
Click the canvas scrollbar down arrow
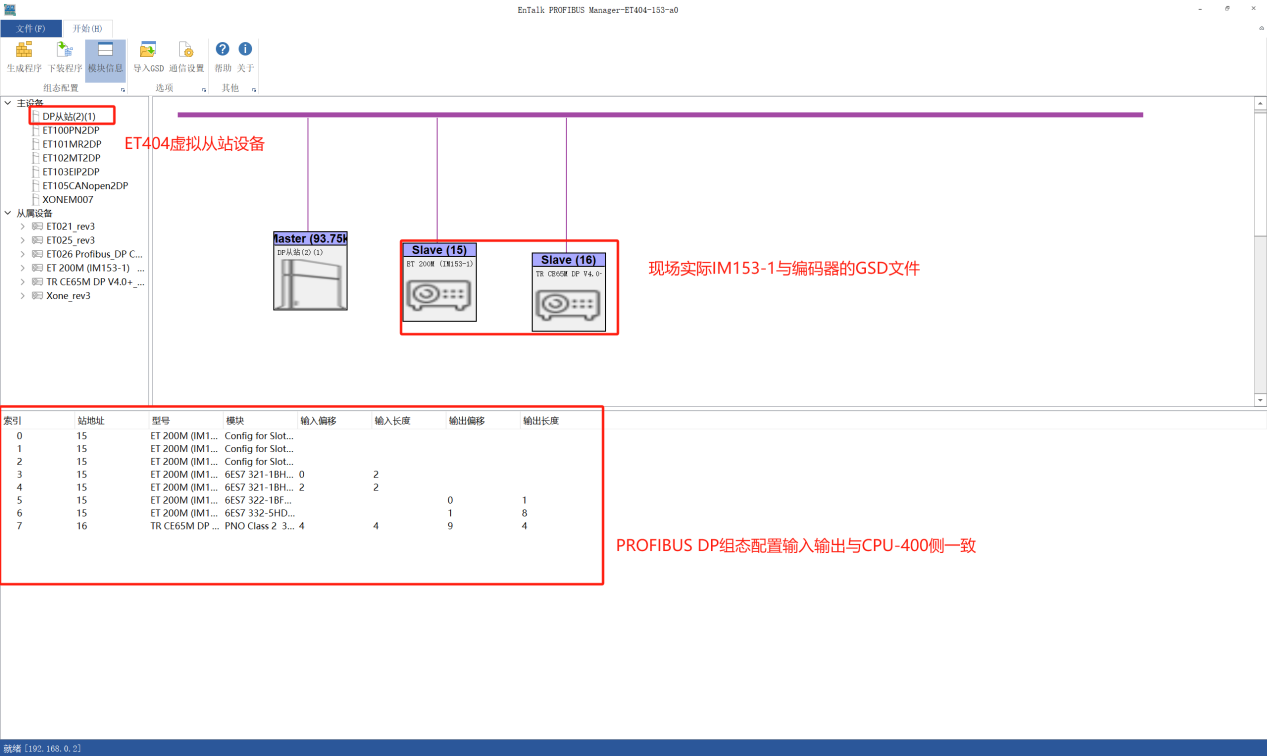pos(1260,400)
